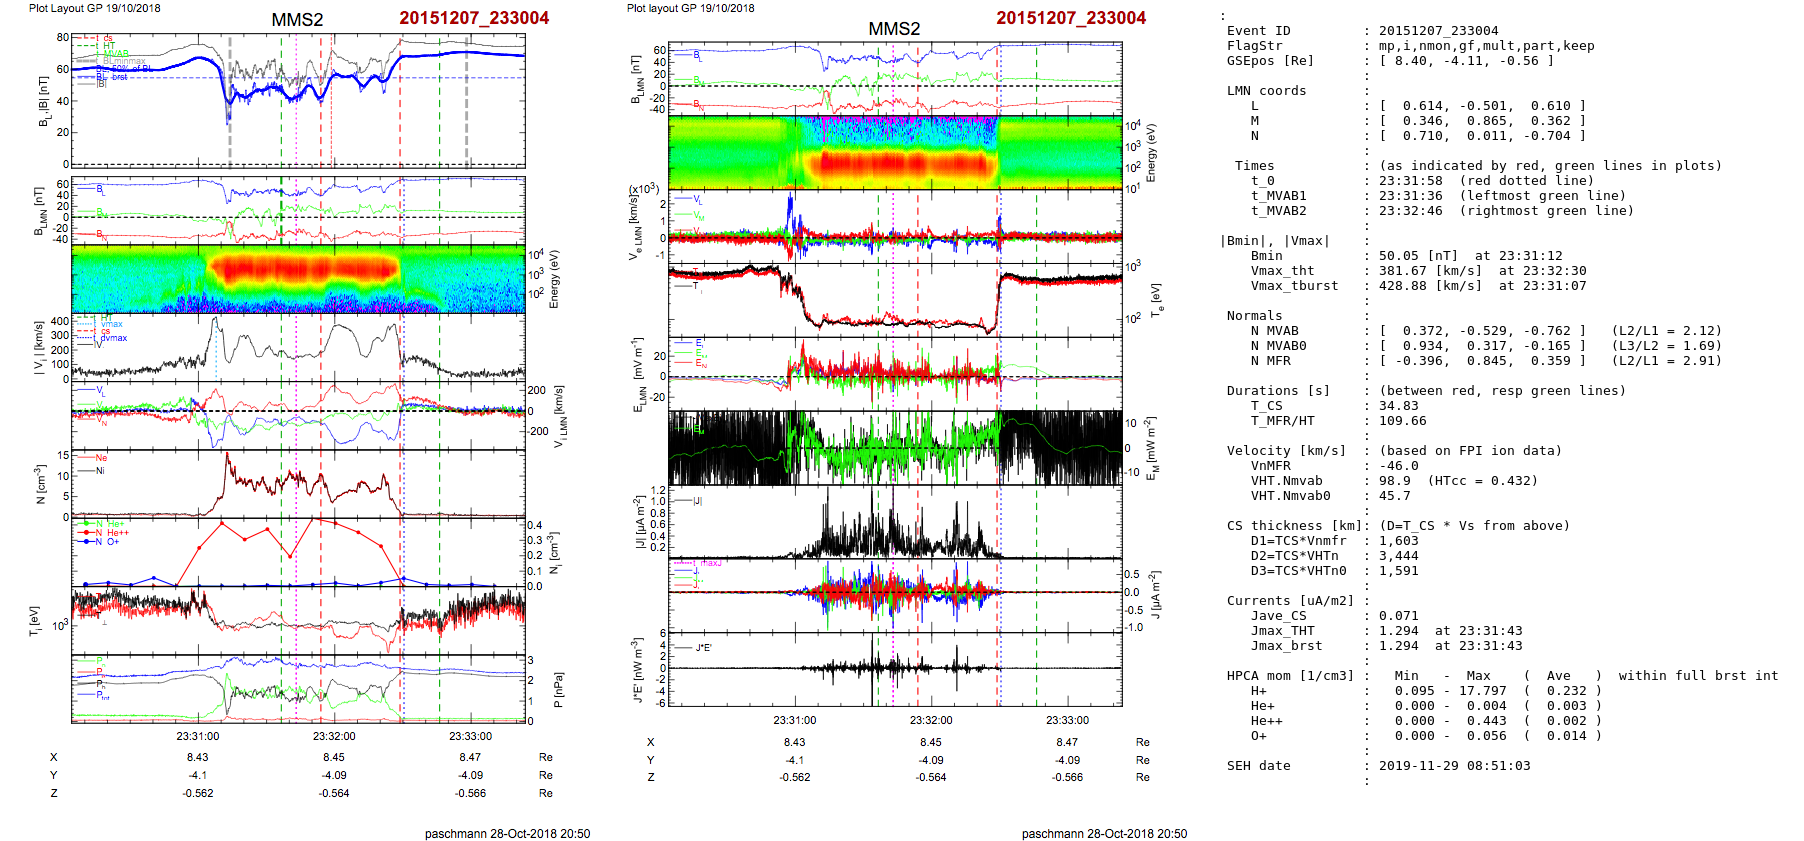The height and width of the screenshot is (841, 1804).
Task: Click the 'within full brst int' note
Action: [x=1698, y=676]
